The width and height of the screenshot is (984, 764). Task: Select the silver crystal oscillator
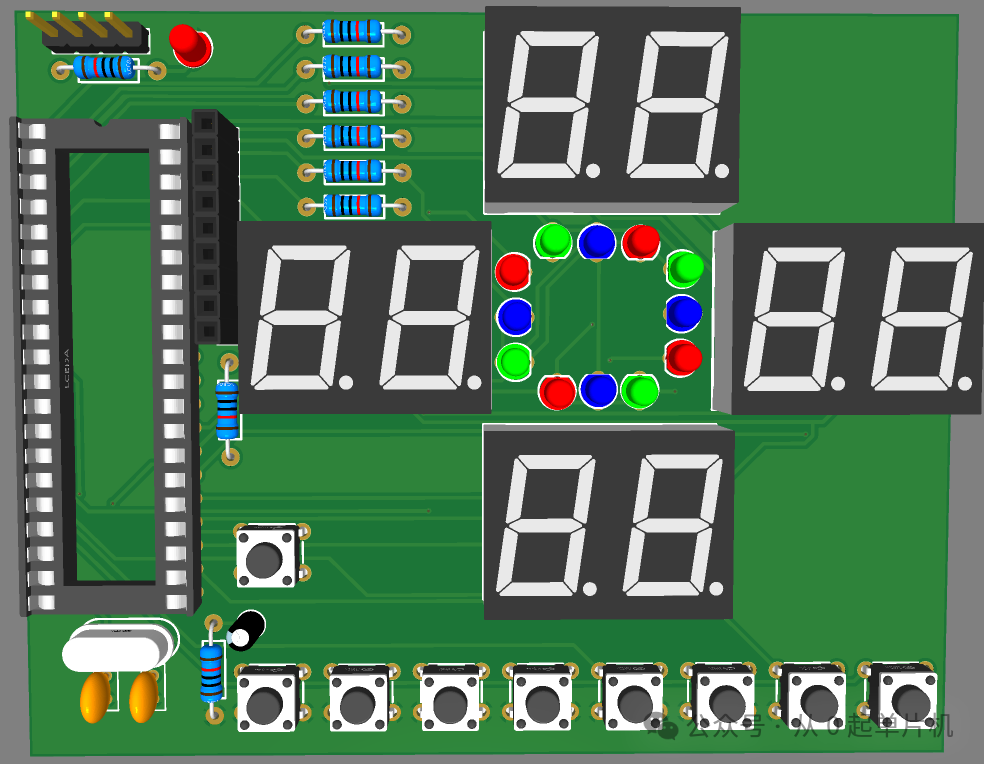pyautogui.click(x=121, y=646)
